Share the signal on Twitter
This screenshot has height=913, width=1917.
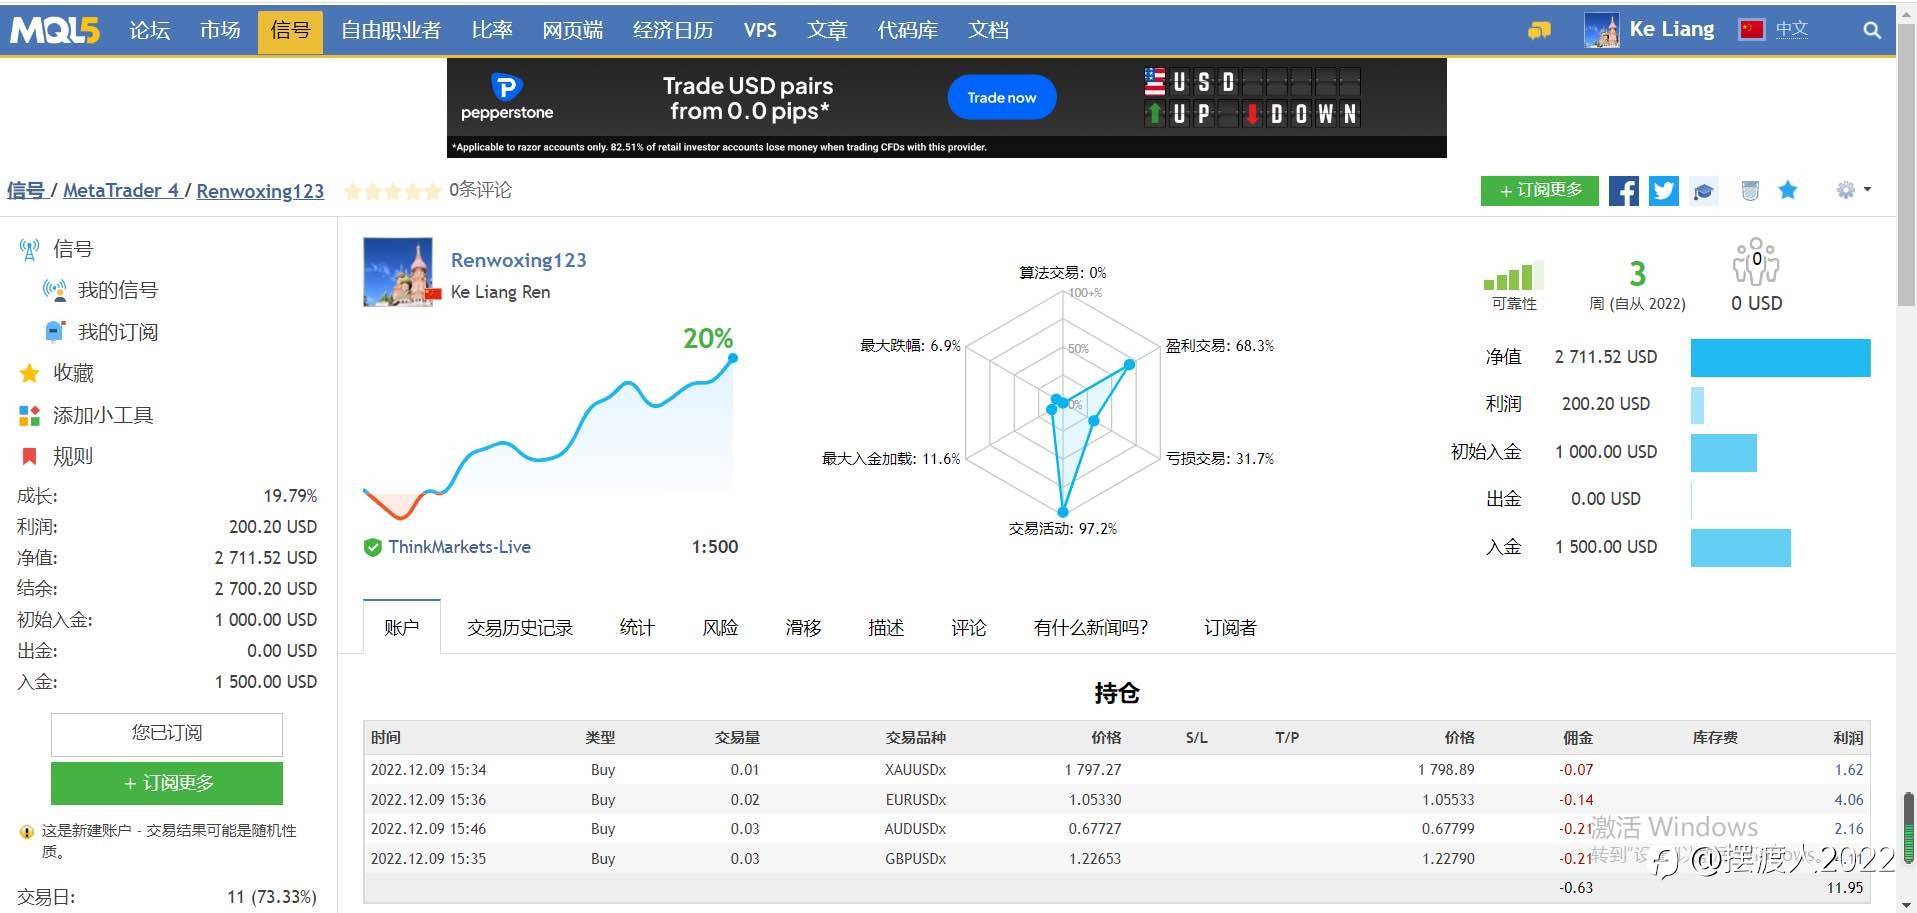tap(1664, 190)
